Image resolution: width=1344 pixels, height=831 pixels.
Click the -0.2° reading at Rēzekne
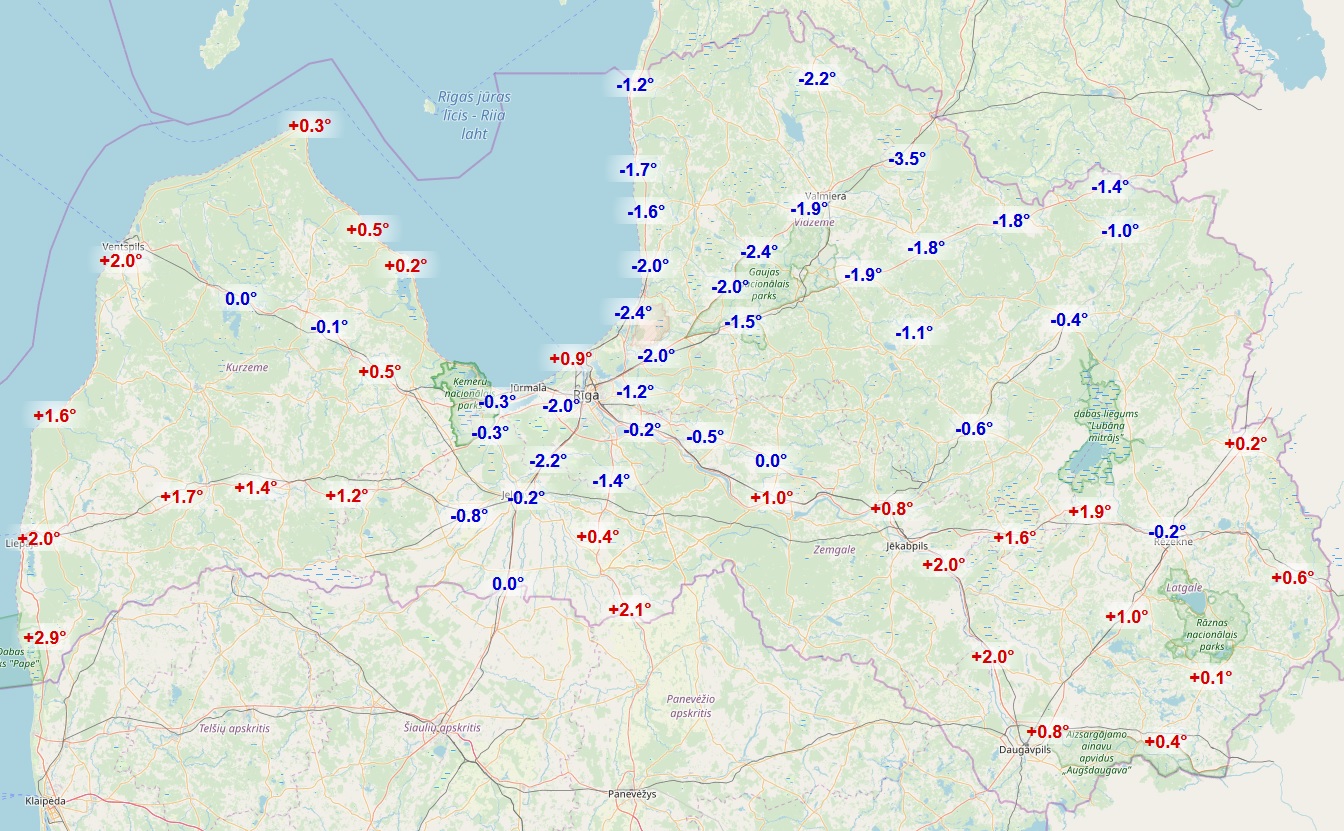(x=1166, y=531)
